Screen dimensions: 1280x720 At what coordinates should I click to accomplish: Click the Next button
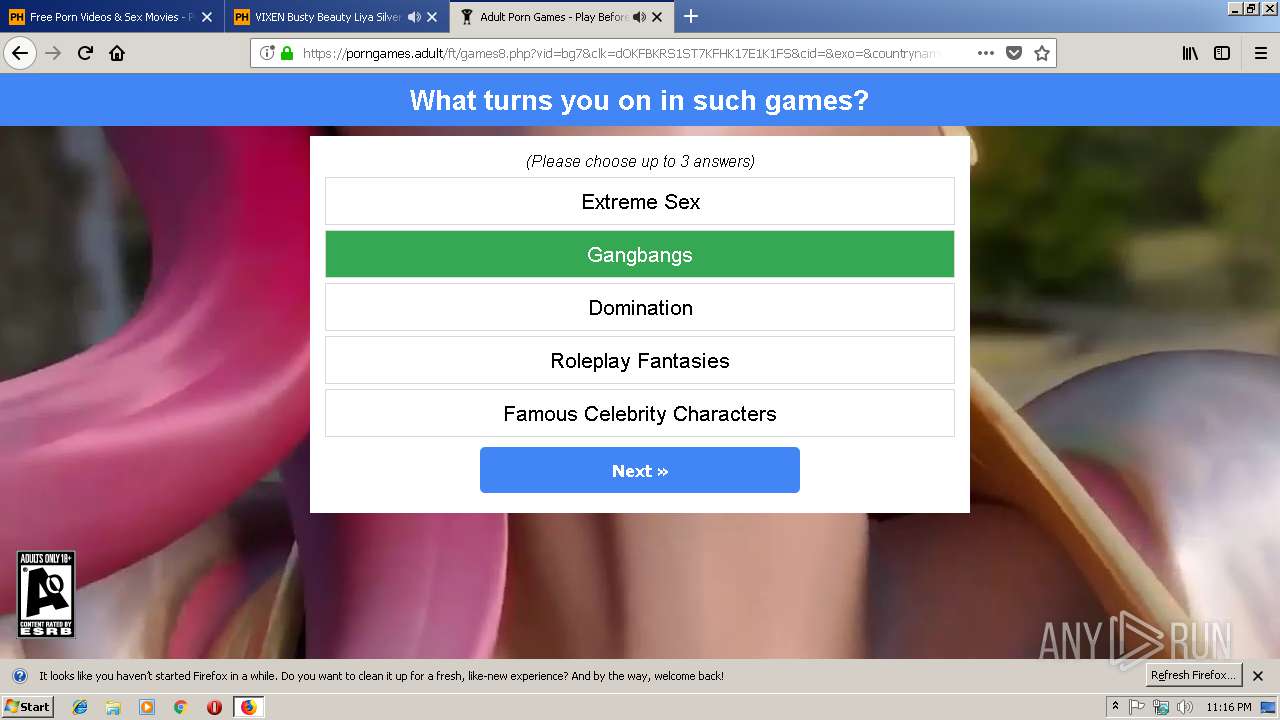(640, 470)
